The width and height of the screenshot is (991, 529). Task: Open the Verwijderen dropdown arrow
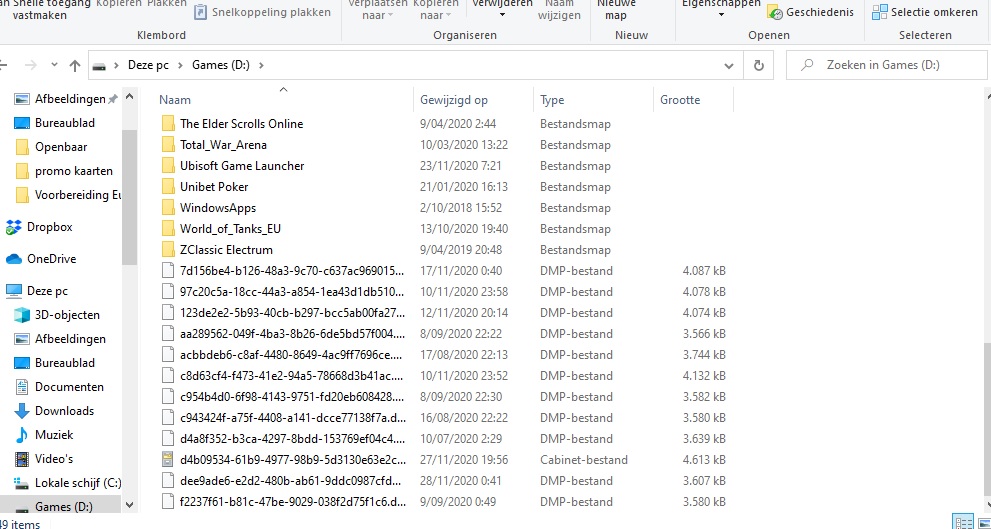[502, 15]
